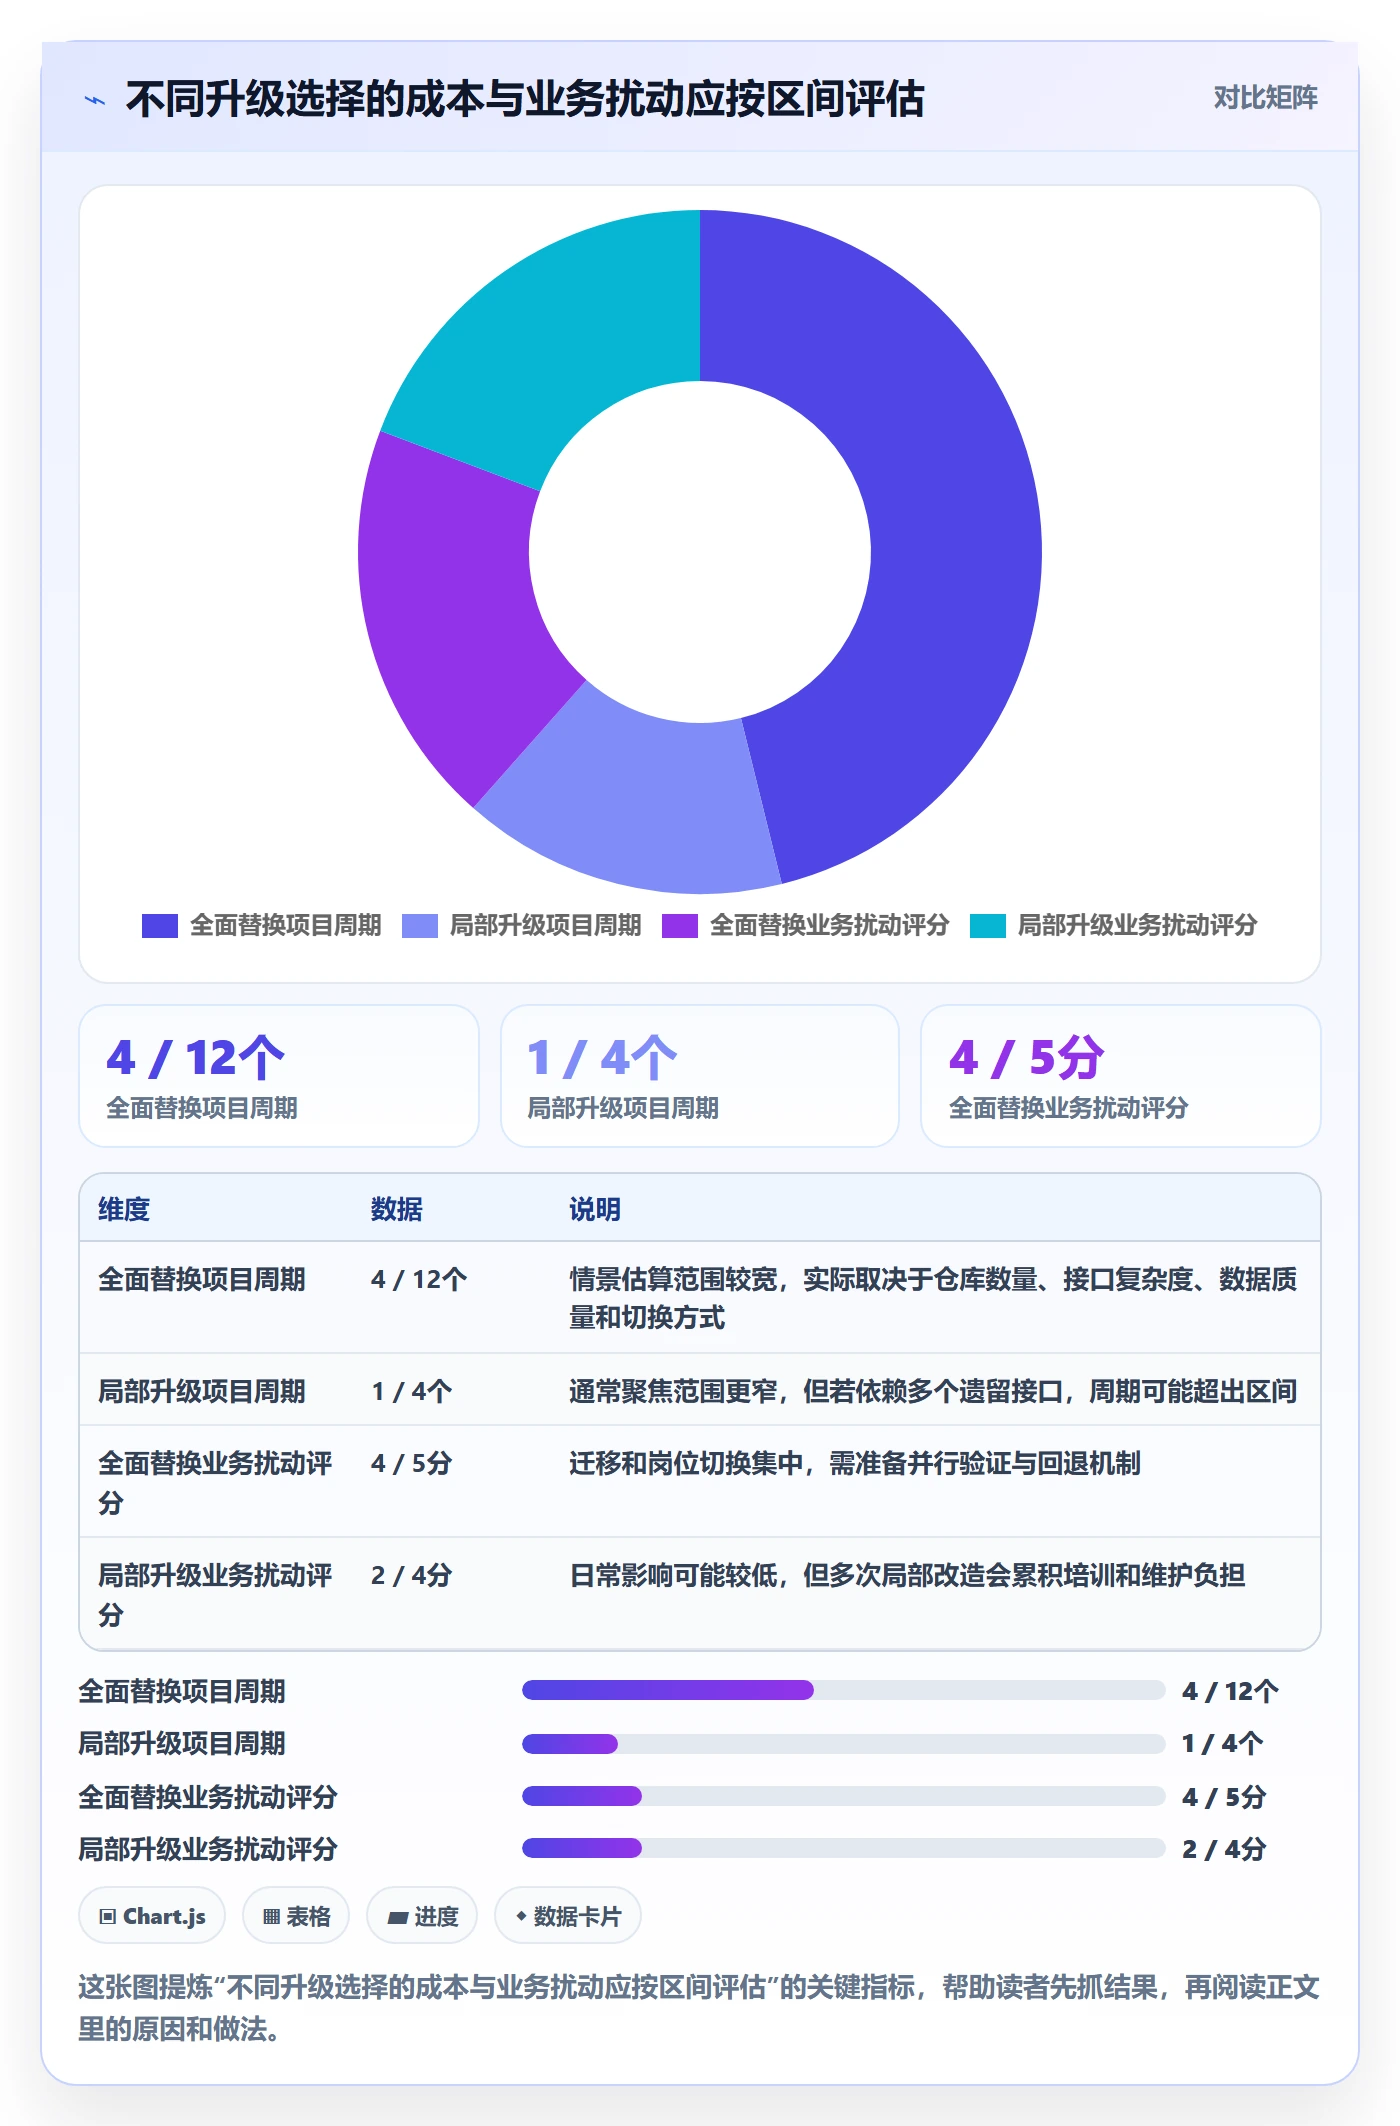
Task: Click the 局部升级业务扰动评分 legend label
Action: 1138,925
